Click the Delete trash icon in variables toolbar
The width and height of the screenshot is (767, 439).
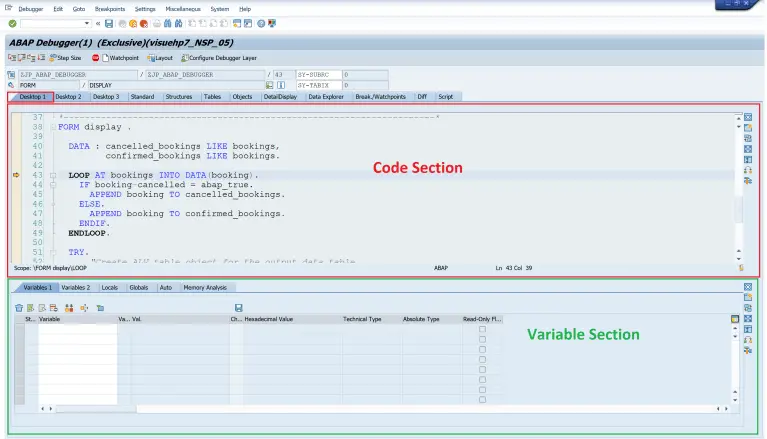[x=19, y=308]
